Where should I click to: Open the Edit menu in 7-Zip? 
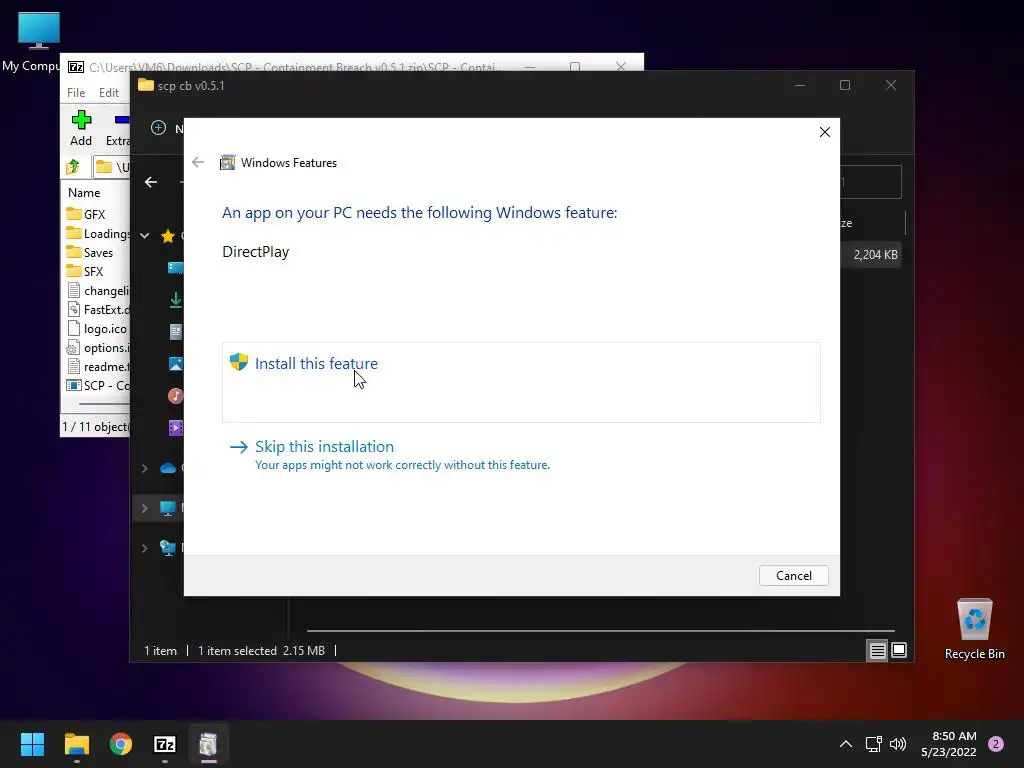click(108, 93)
